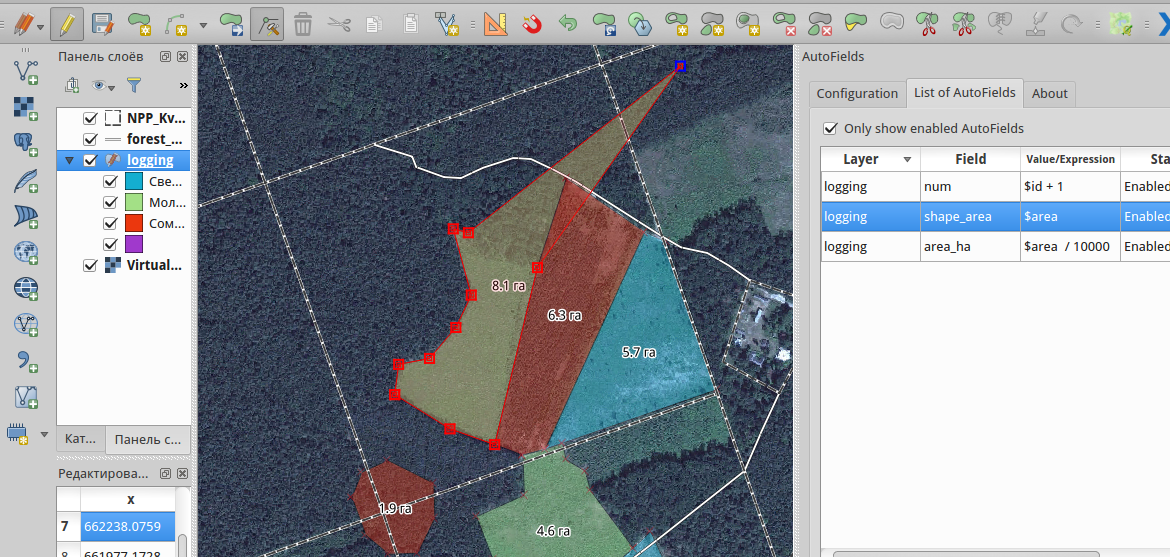Uncheck the logging layer checkbox
The width and height of the screenshot is (1170, 557).
91,160
